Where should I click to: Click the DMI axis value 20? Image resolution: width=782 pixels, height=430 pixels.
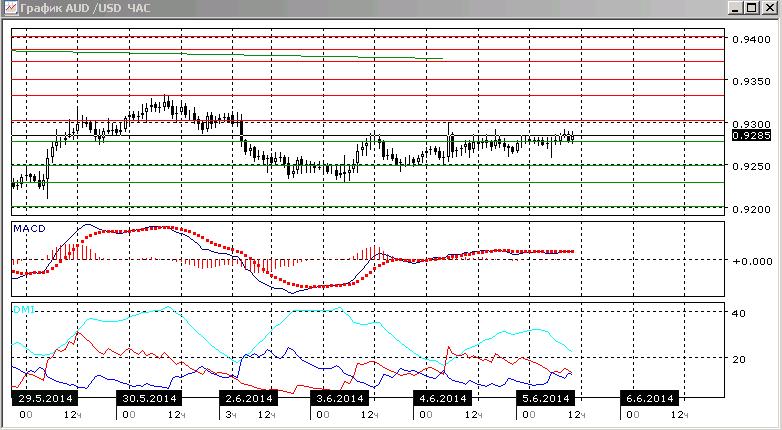point(739,359)
